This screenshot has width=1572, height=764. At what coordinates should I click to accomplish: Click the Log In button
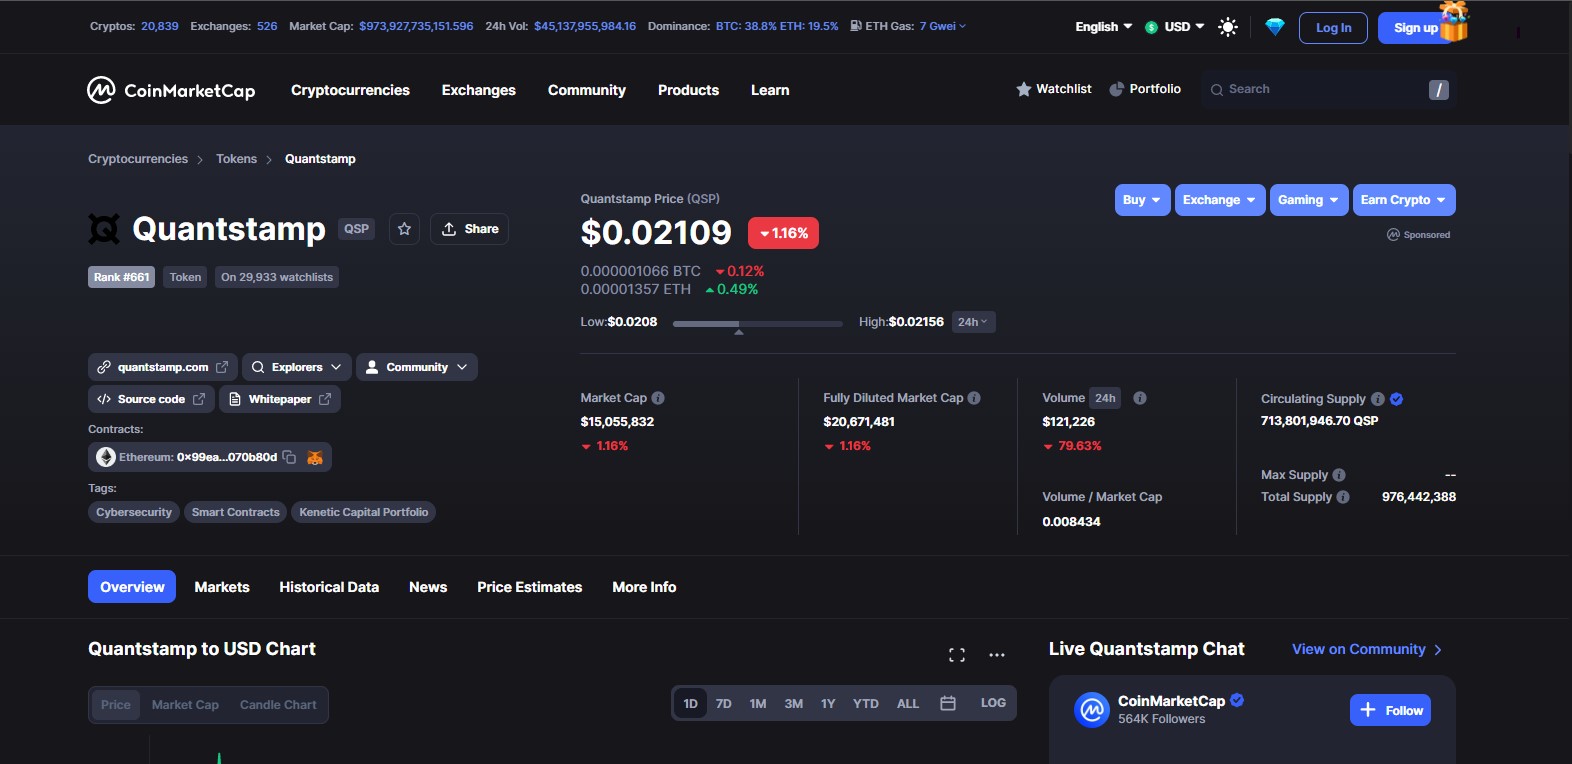pyautogui.click(x=1333, y=28)
